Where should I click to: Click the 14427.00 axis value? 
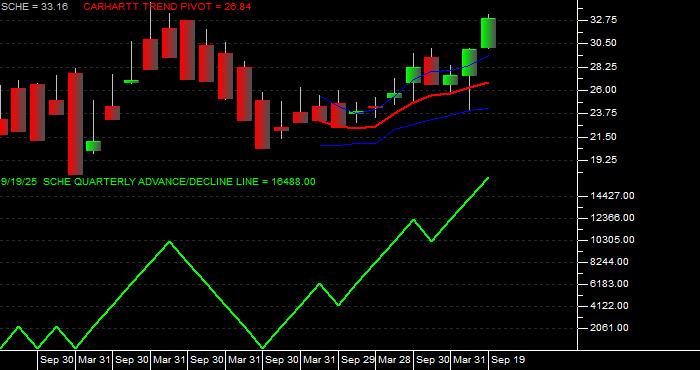[612, 196]
